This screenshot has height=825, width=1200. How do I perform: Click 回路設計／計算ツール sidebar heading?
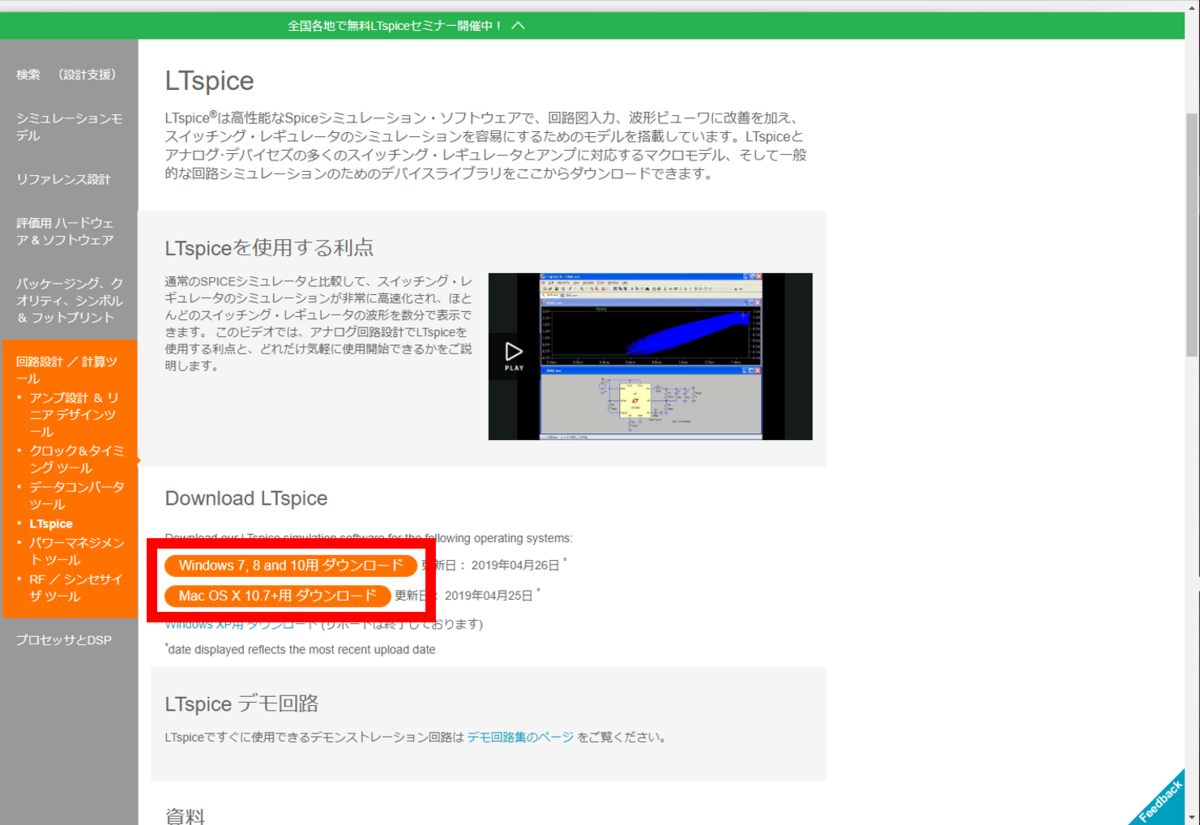(66, 370)
